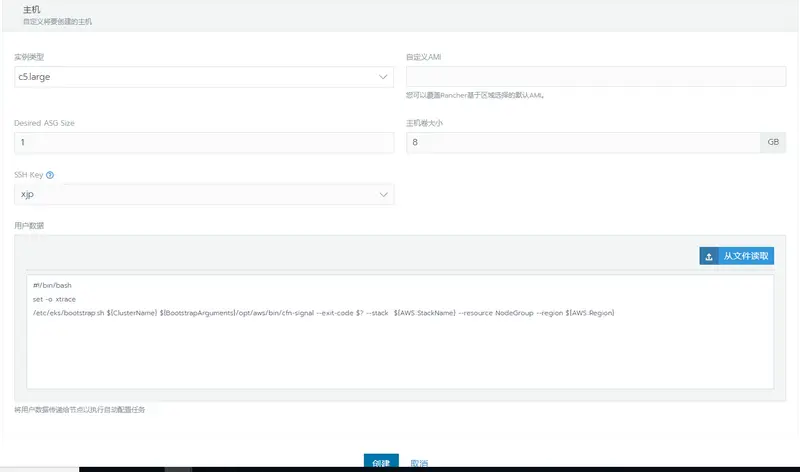Viewport: 800px width, 472px height.
Task: Click the upload icon on read-from-file button
Action: [709, 256]
